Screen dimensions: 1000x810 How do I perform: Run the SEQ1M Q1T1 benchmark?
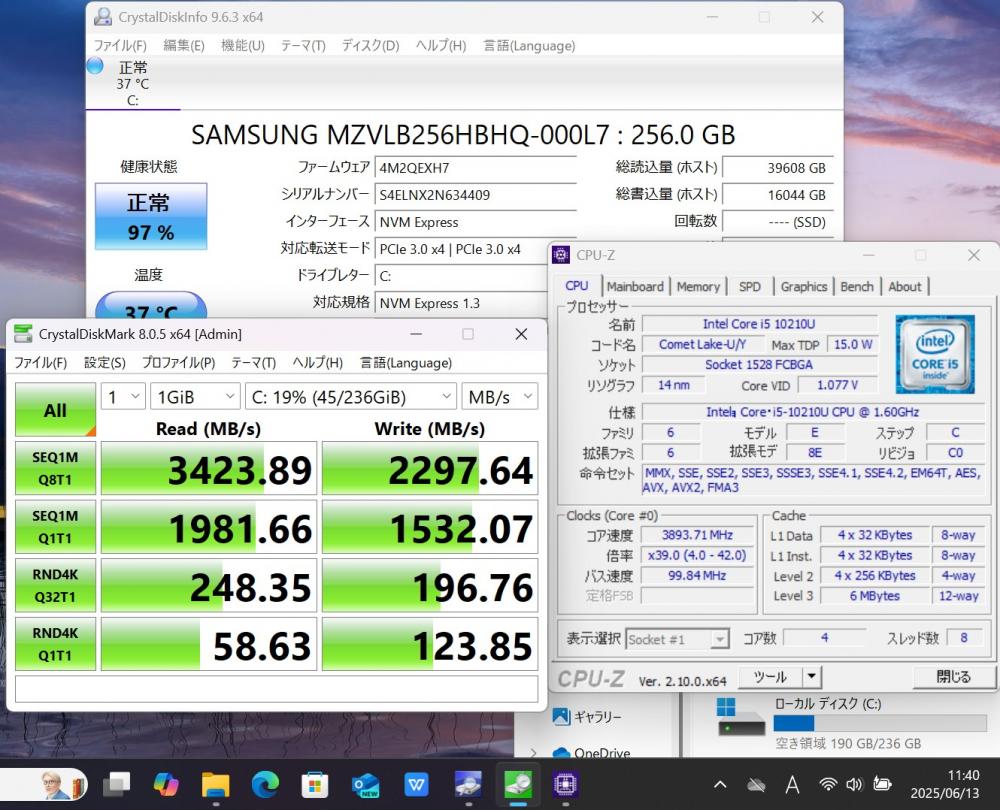pyautogui.click(x=55, y=527)
